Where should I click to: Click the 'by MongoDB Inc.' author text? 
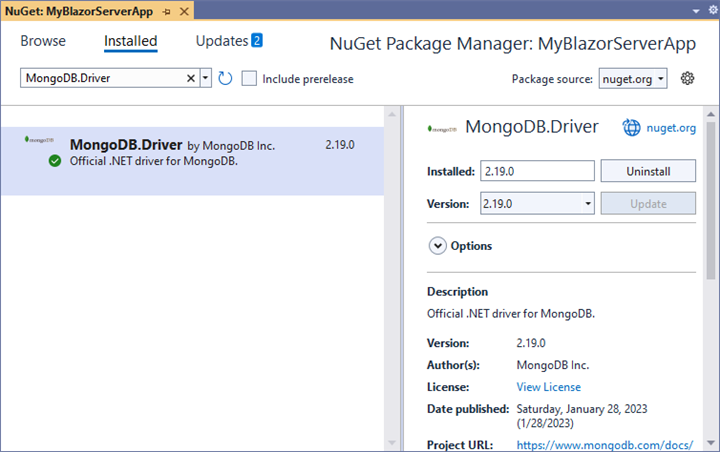pyautogui.click(x=231, y=146)
